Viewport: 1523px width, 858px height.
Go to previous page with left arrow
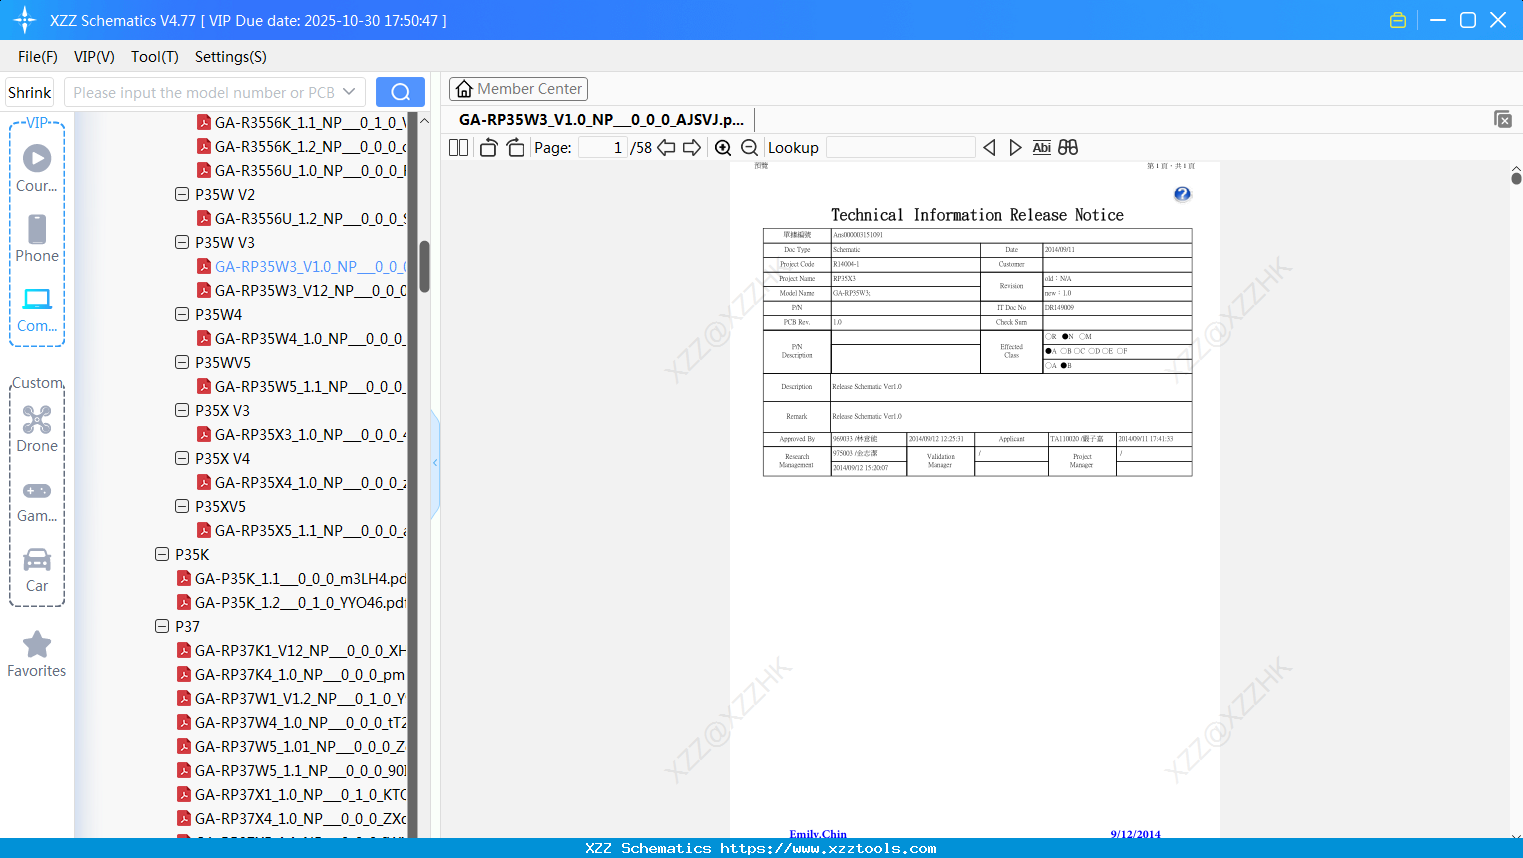(x=666, y=147)
